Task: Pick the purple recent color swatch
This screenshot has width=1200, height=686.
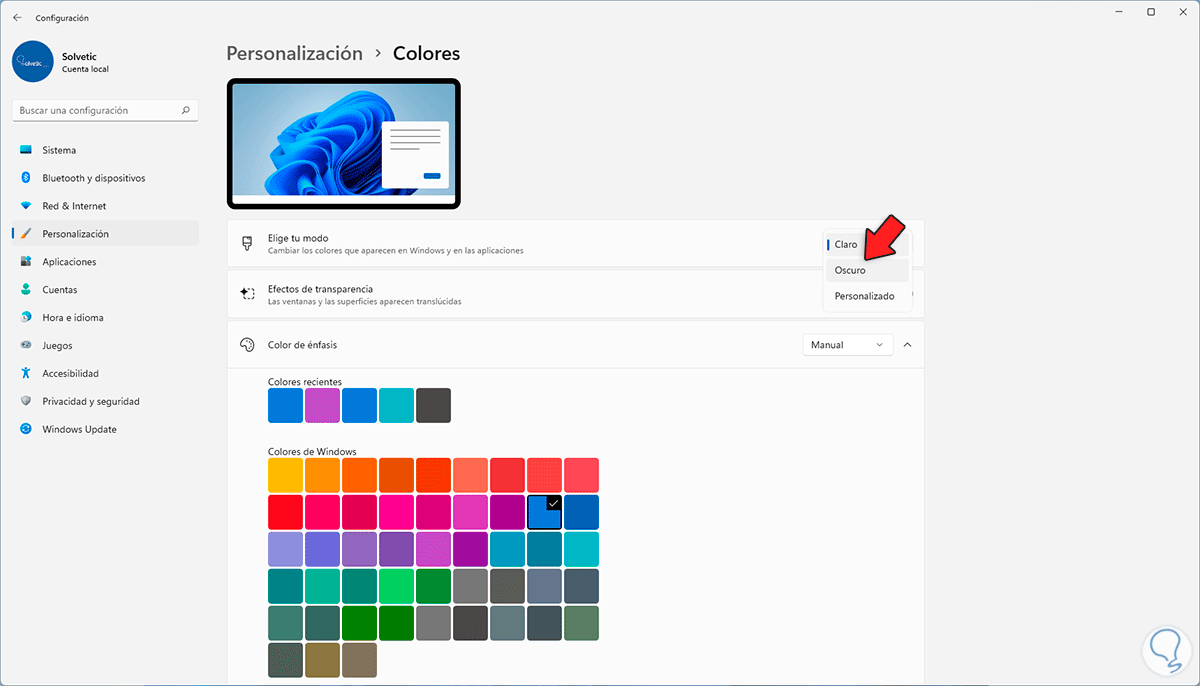Action: [323, 406]
